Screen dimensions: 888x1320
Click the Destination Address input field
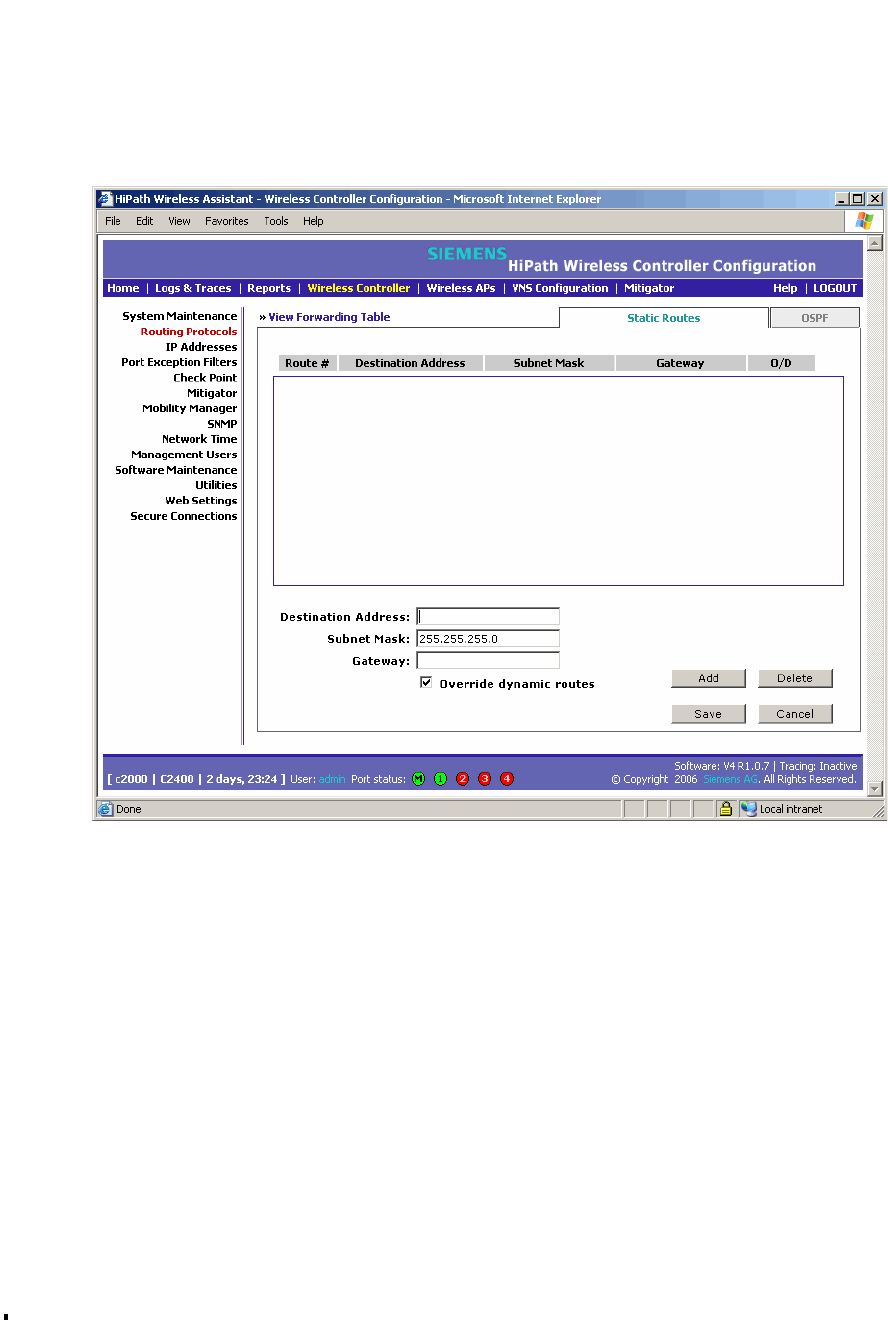click(x=488, y=617)
